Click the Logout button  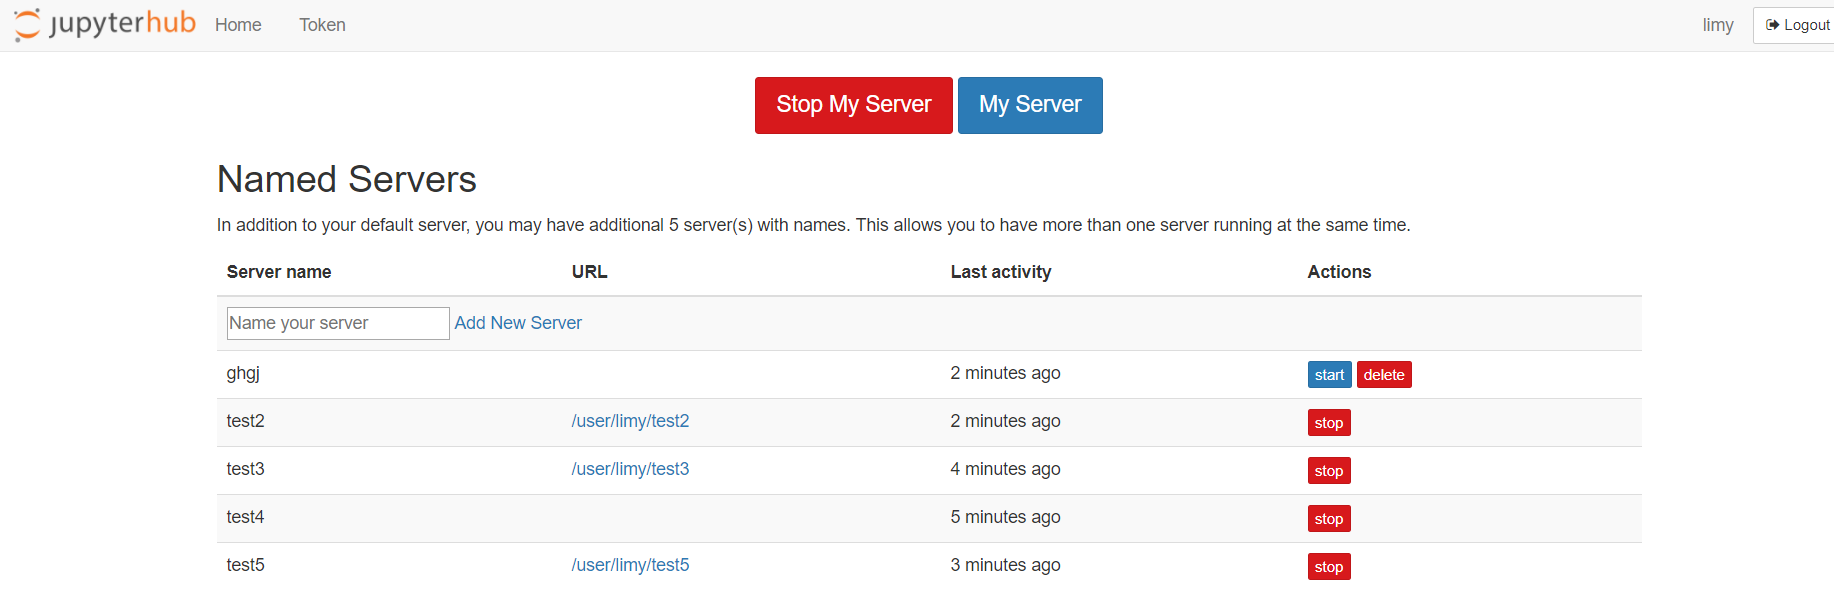point(1797,25)
